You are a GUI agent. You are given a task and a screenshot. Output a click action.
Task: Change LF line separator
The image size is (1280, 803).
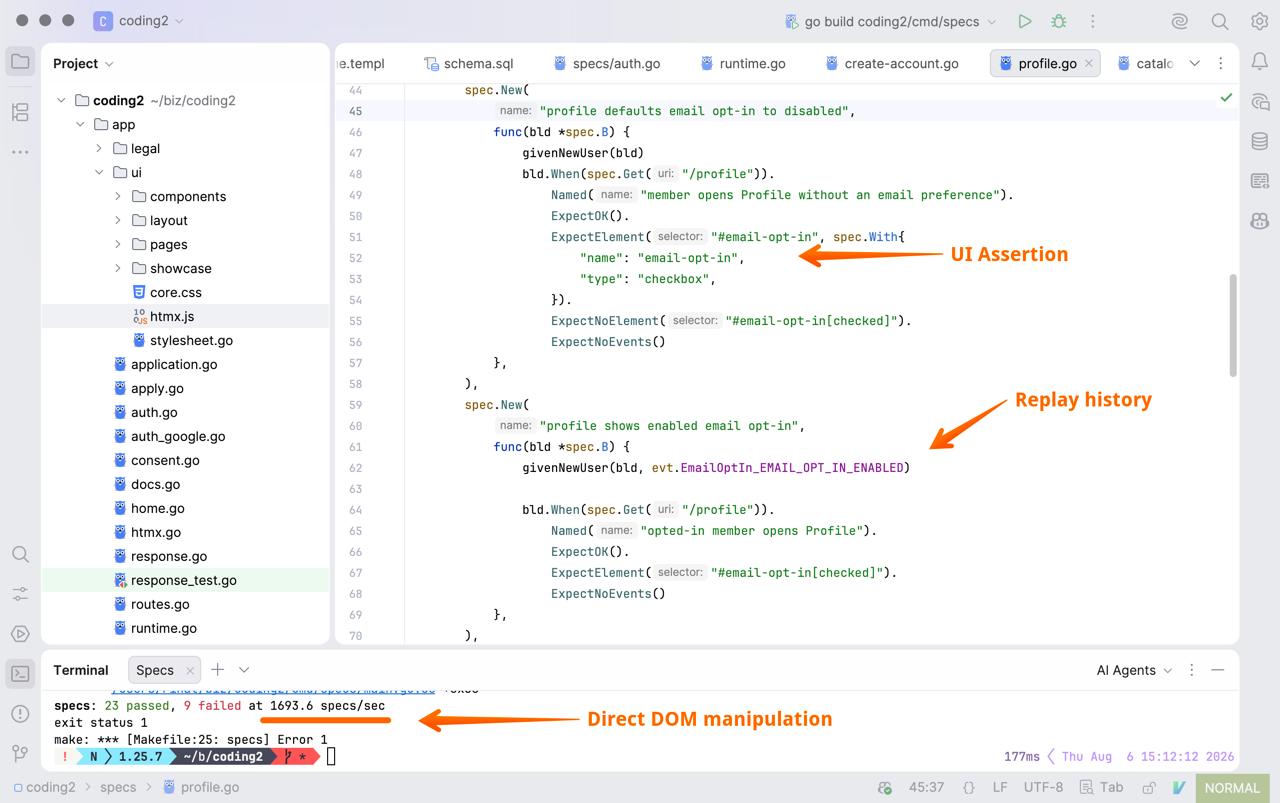point(1000,787)
